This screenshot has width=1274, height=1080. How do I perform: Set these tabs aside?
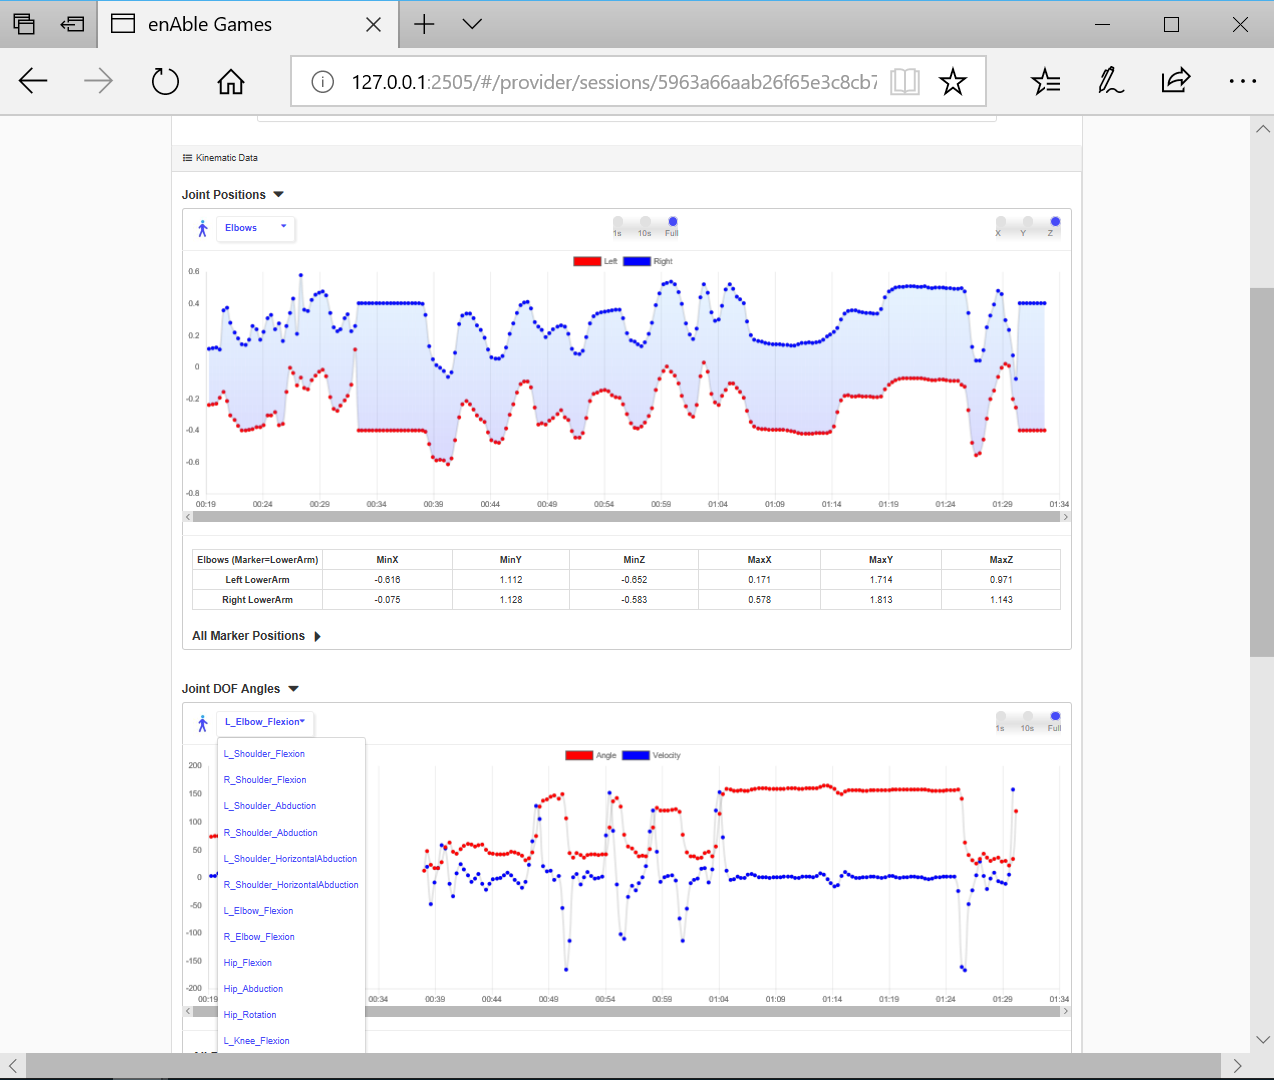72,24
